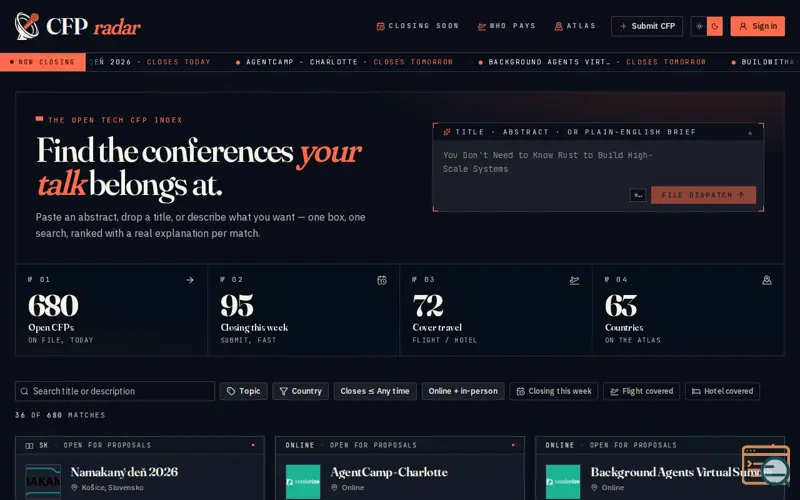Click the File Dispatch button
Screen dimensions: 800x500
pyautogui.click(x=703, y=195)
